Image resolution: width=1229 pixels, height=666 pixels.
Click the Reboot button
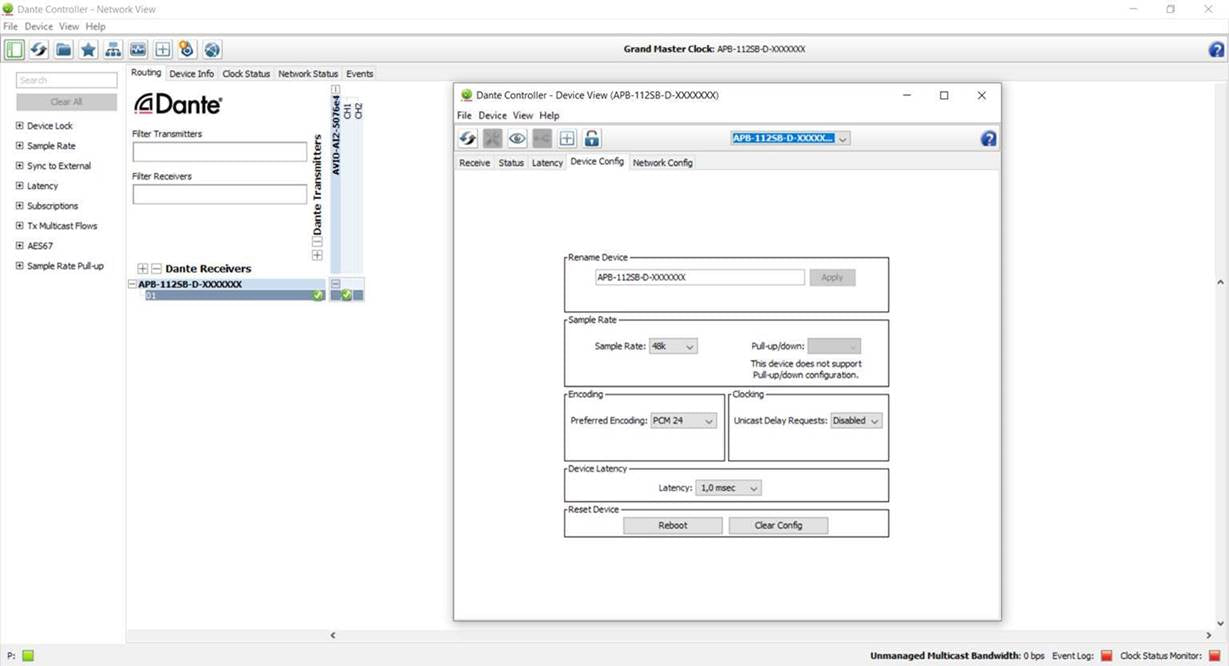coord(672,525)
